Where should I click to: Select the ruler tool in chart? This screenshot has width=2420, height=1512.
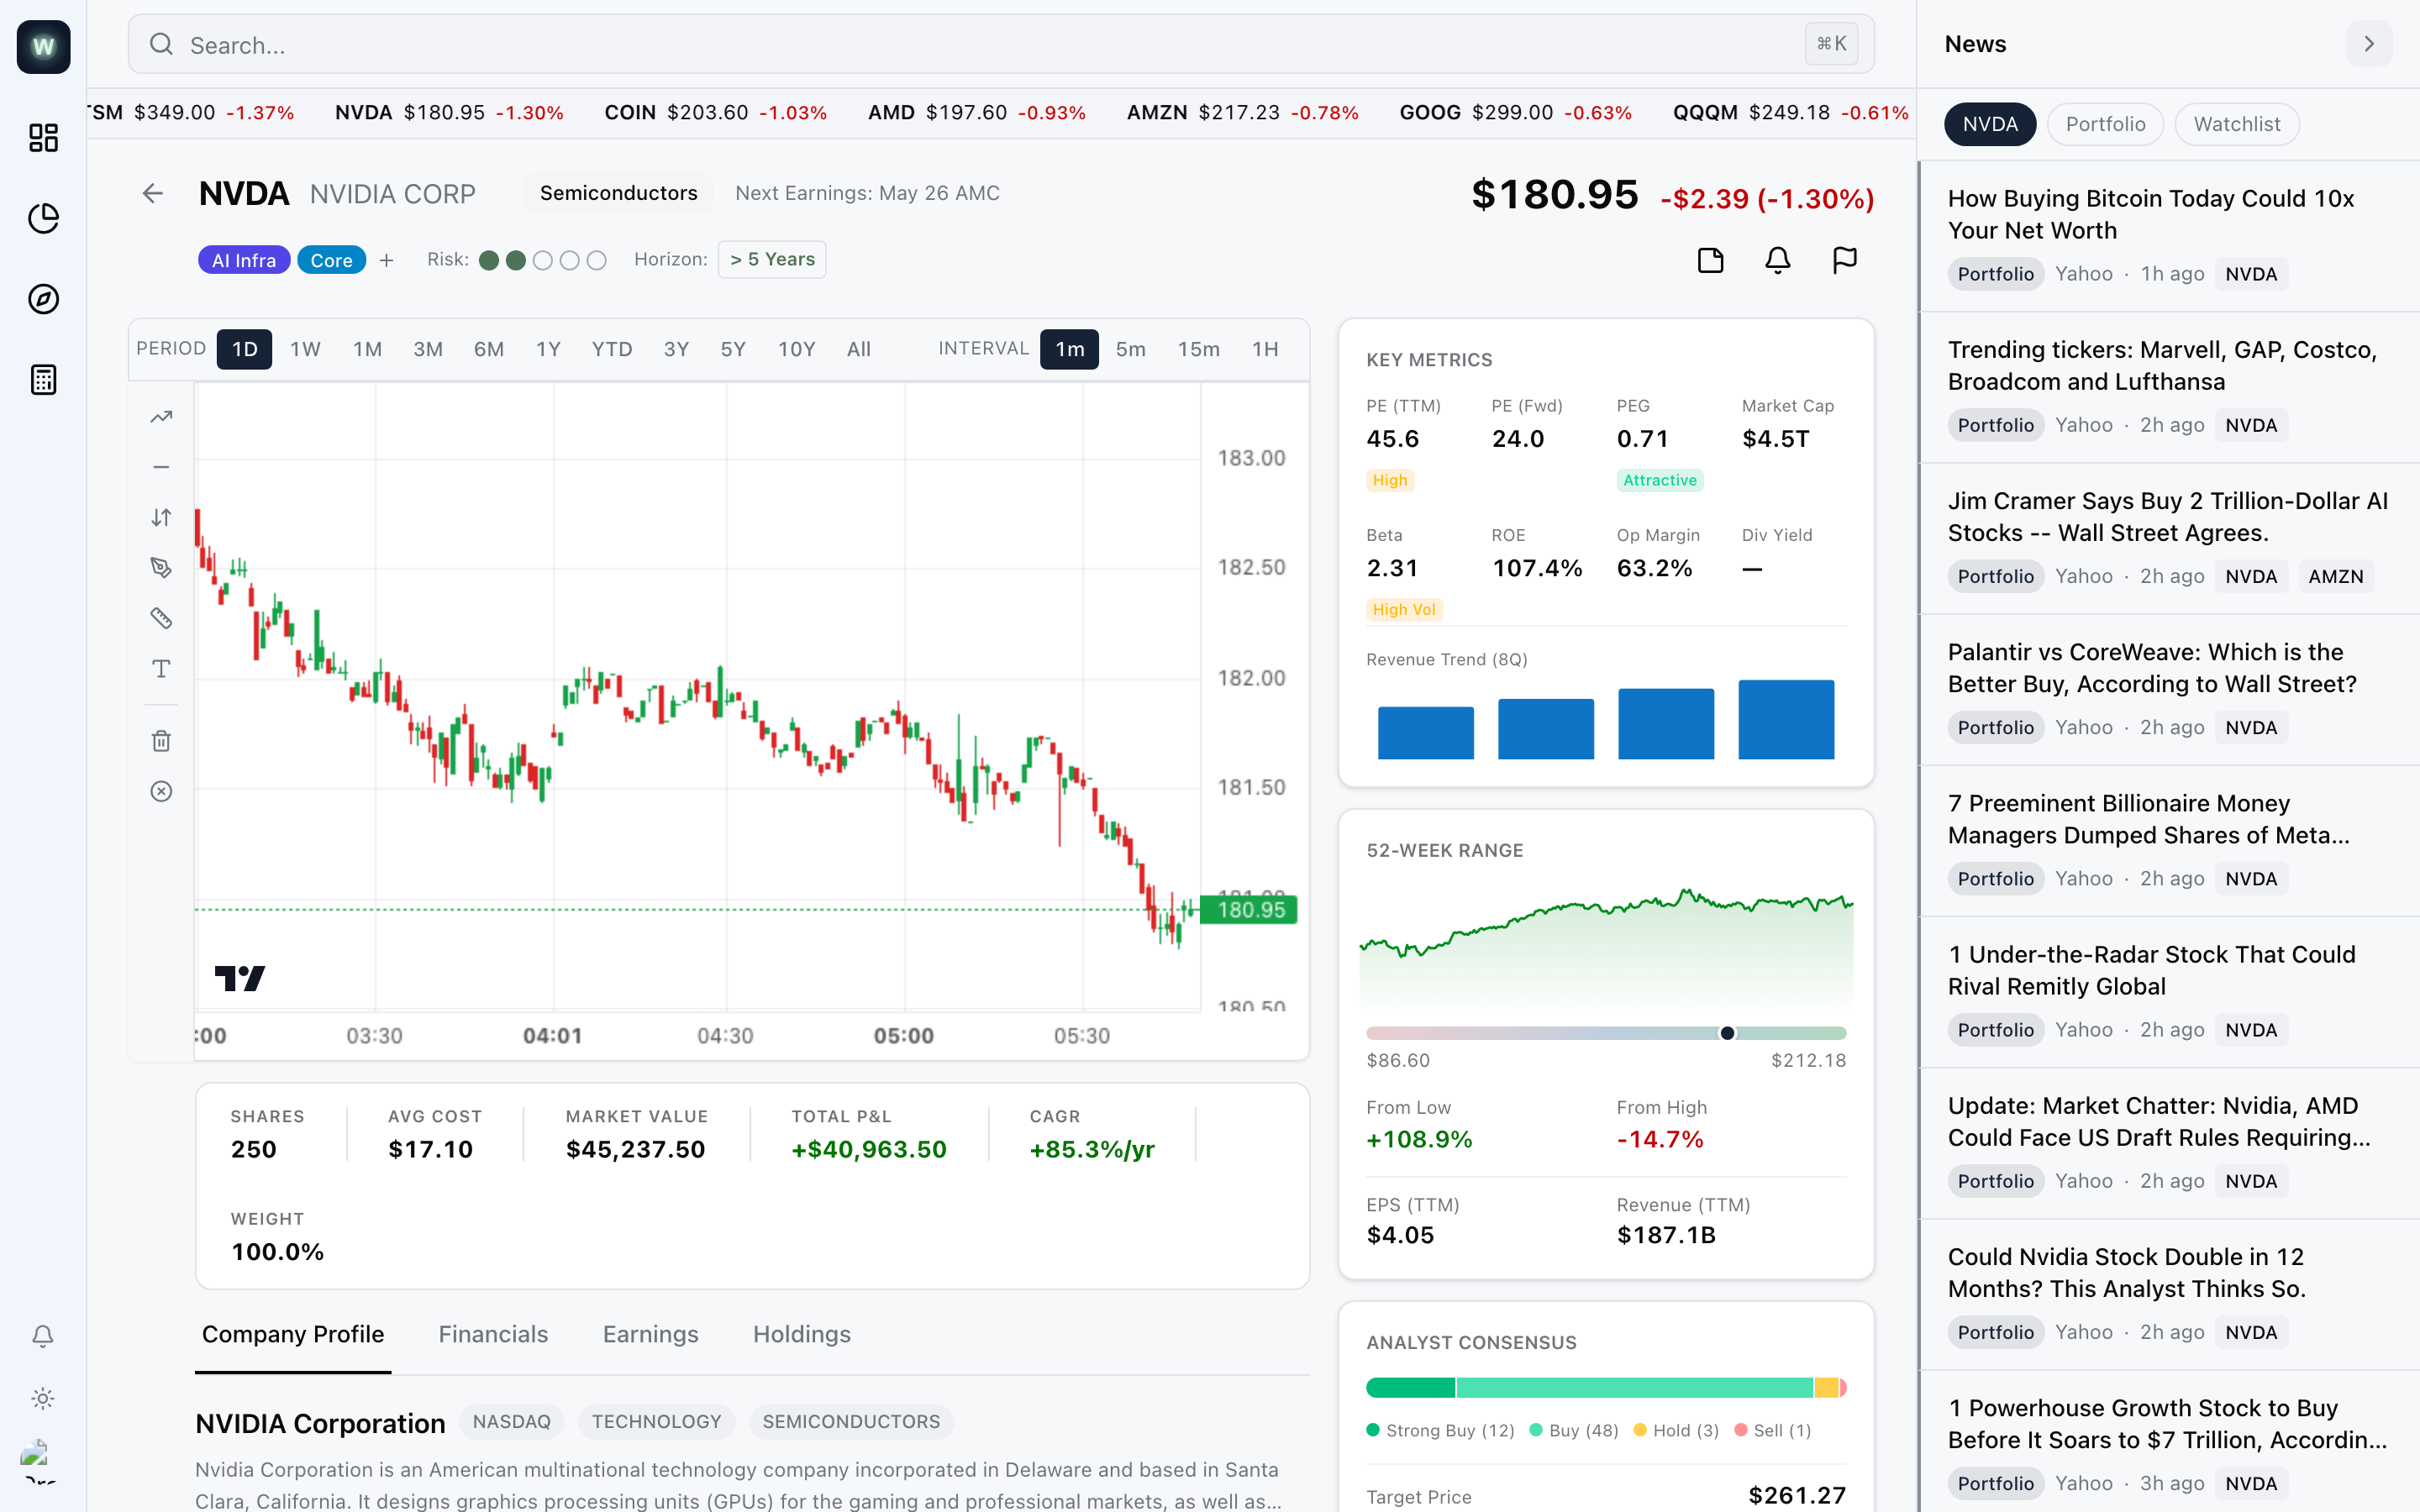(x=161, y=618)
